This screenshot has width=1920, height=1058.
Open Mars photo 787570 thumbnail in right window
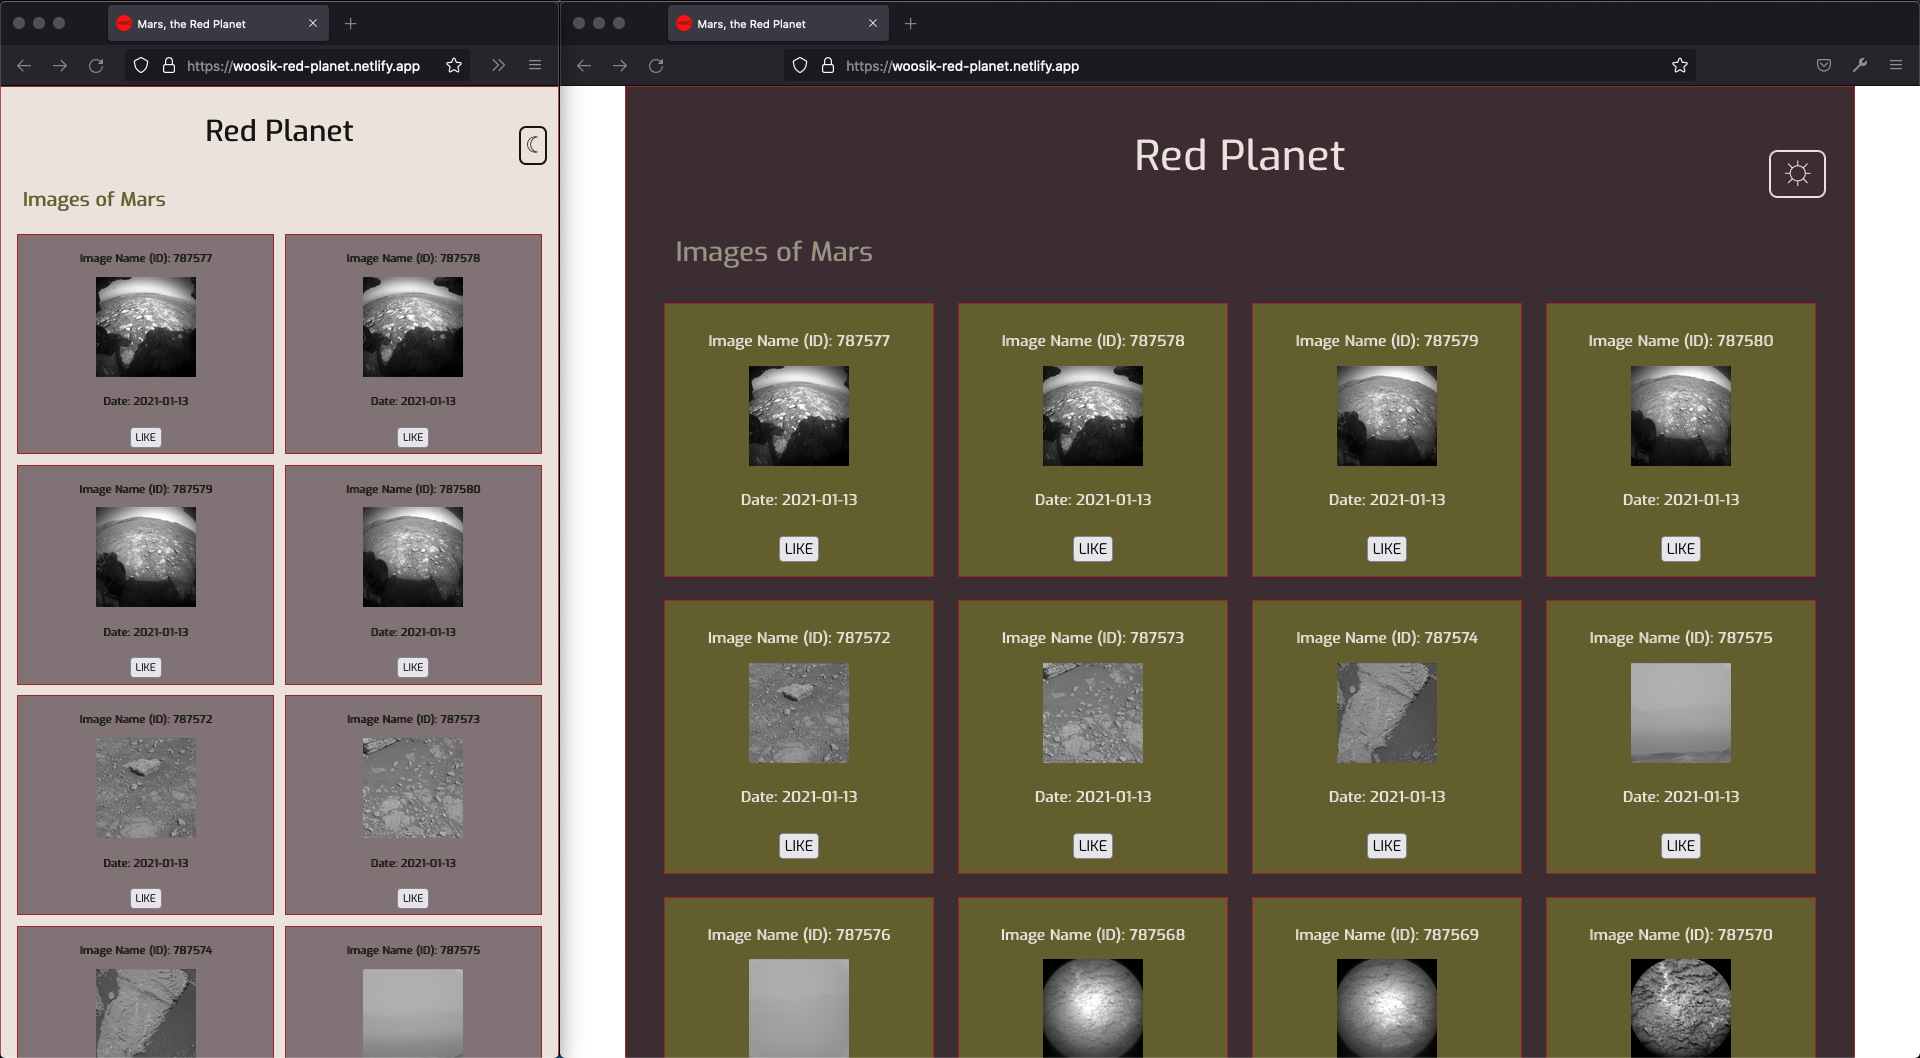(x=1681, y=1008)
